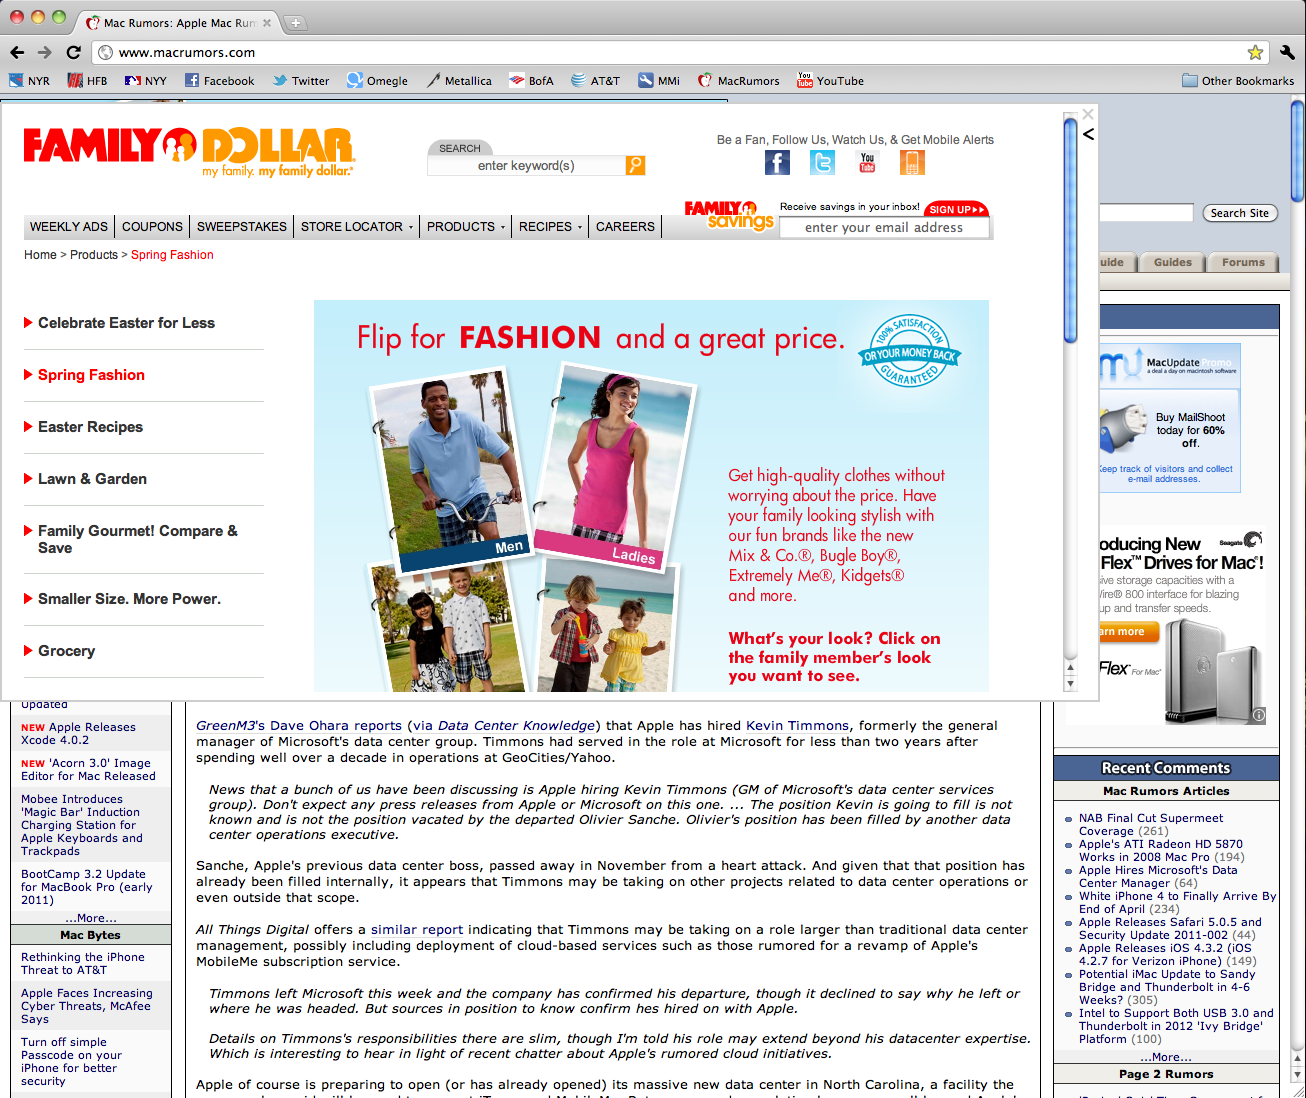
Task: Click the Family Dollar logo
Action: tap(189, 152)
